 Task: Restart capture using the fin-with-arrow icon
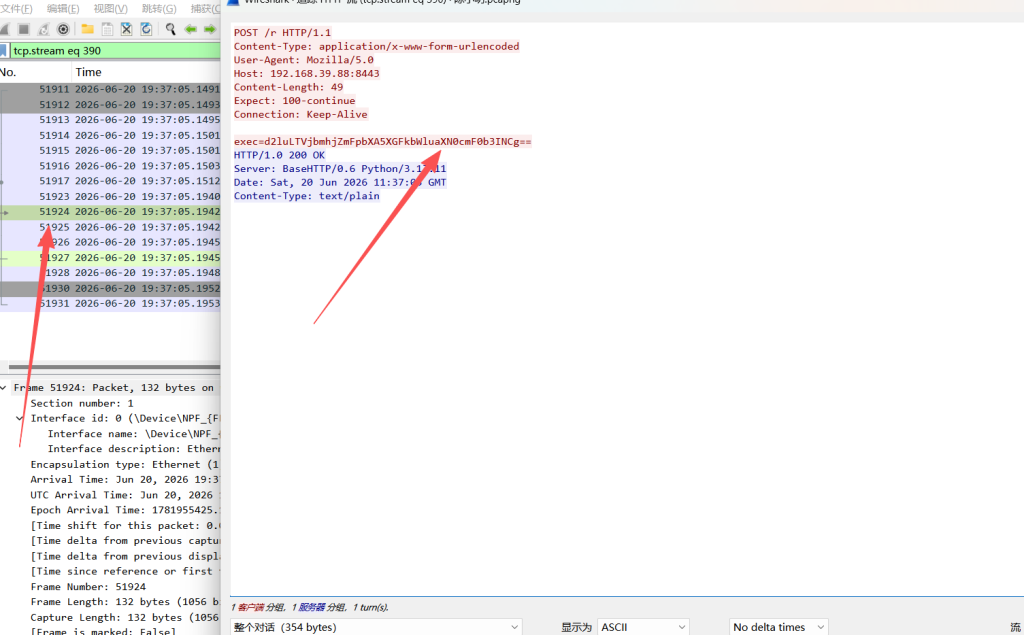[43, 29]
